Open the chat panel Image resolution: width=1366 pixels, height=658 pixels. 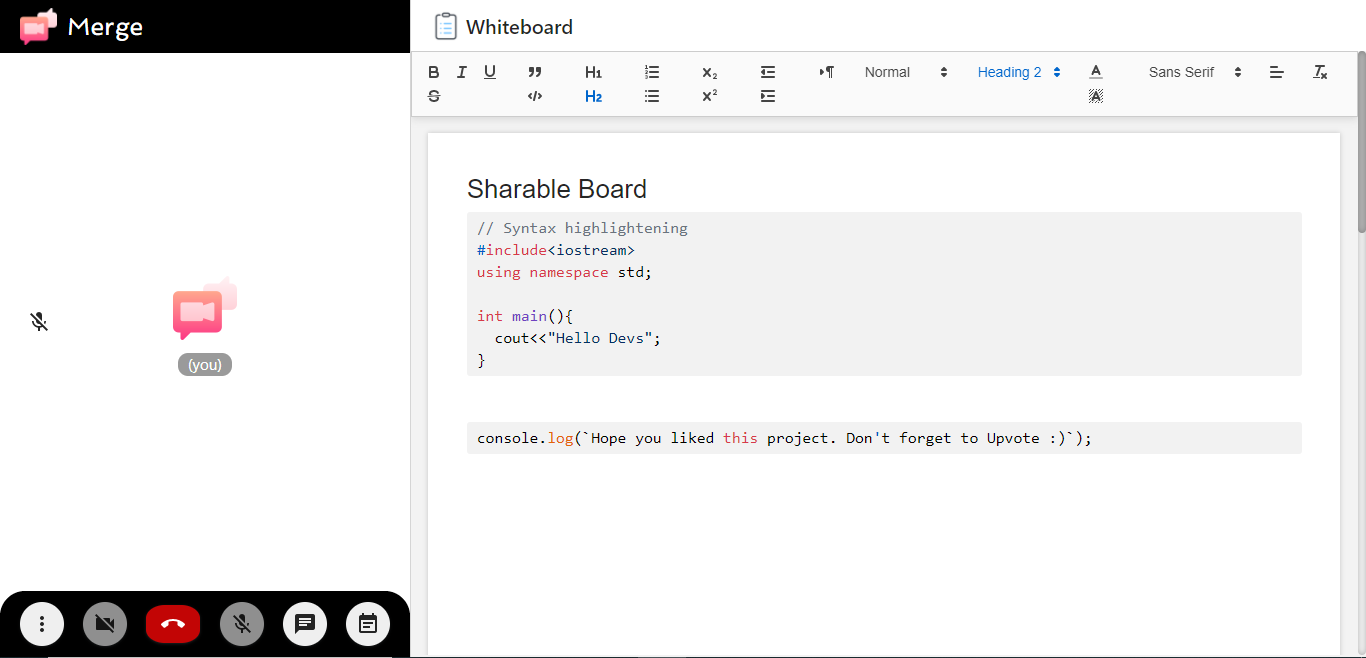305,624
